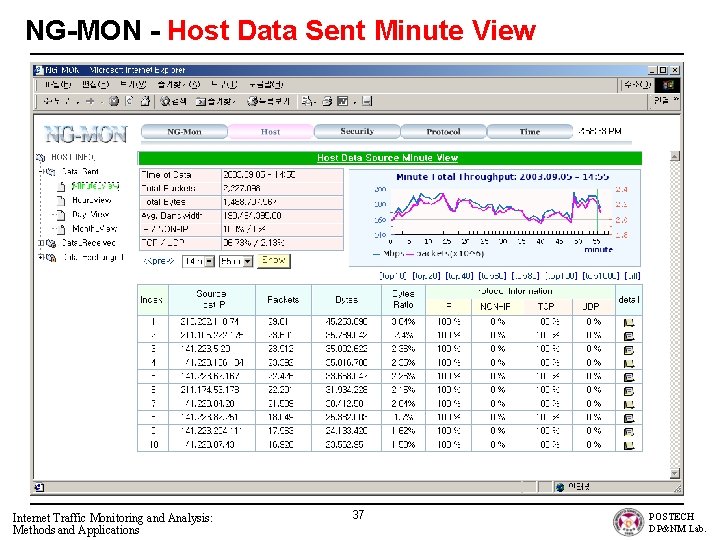Switch to the NG-Mon tab
The height and width of the screenshot is (540, 720).
tap(184, 132)
